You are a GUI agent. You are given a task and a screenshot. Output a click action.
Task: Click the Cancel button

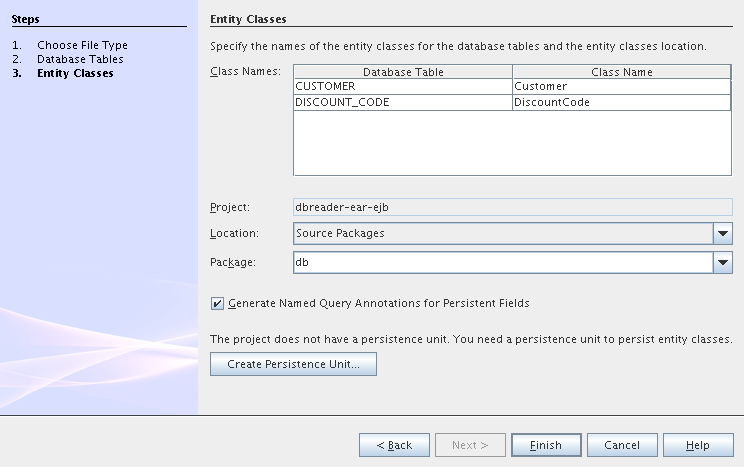point(622,445)
